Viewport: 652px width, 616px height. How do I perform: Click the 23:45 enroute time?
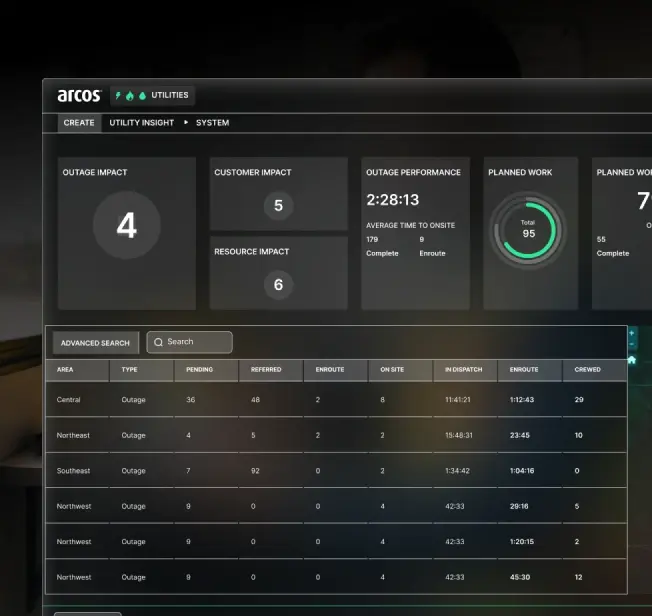coord(520,435)
